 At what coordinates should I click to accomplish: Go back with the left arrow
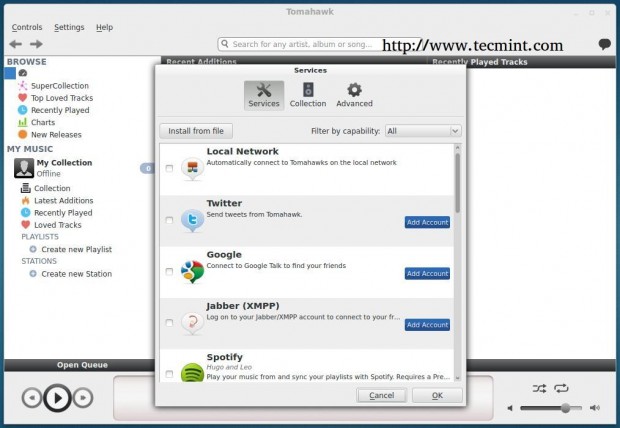tap(15, 44)
